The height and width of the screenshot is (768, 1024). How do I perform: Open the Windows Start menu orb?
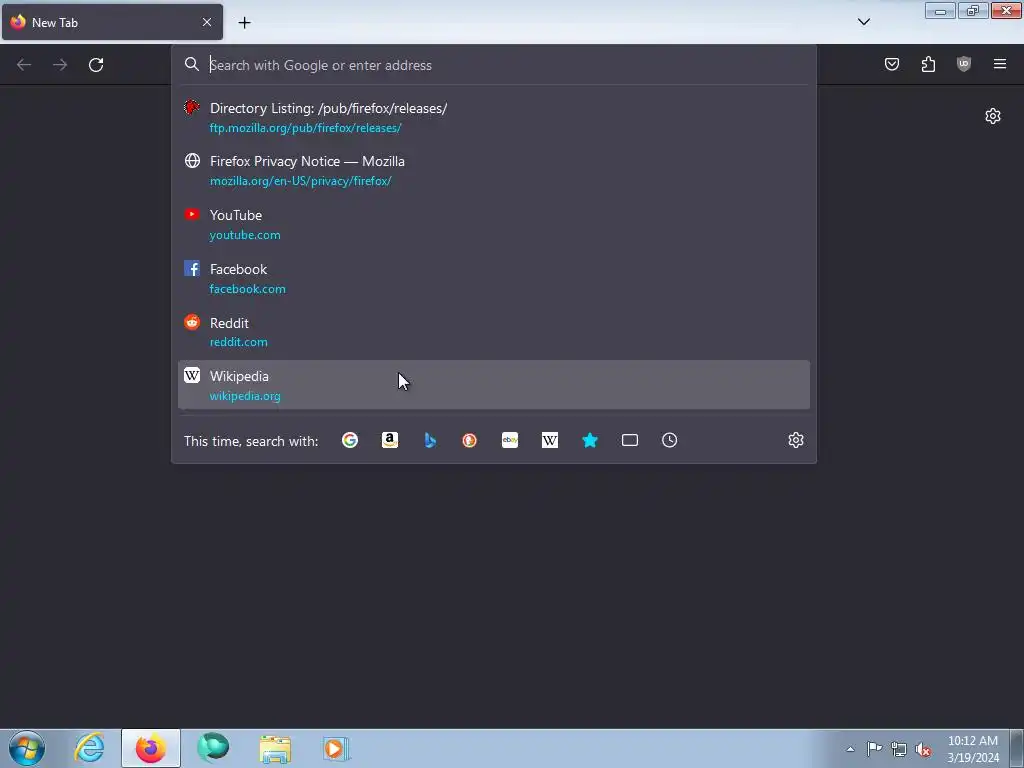tap(27, 748)
